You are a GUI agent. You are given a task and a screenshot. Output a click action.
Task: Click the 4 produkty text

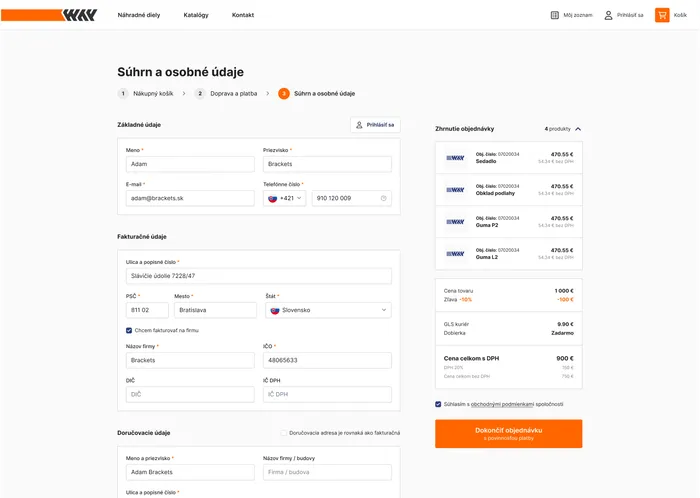pyautogui.click(x=557, y=129)
